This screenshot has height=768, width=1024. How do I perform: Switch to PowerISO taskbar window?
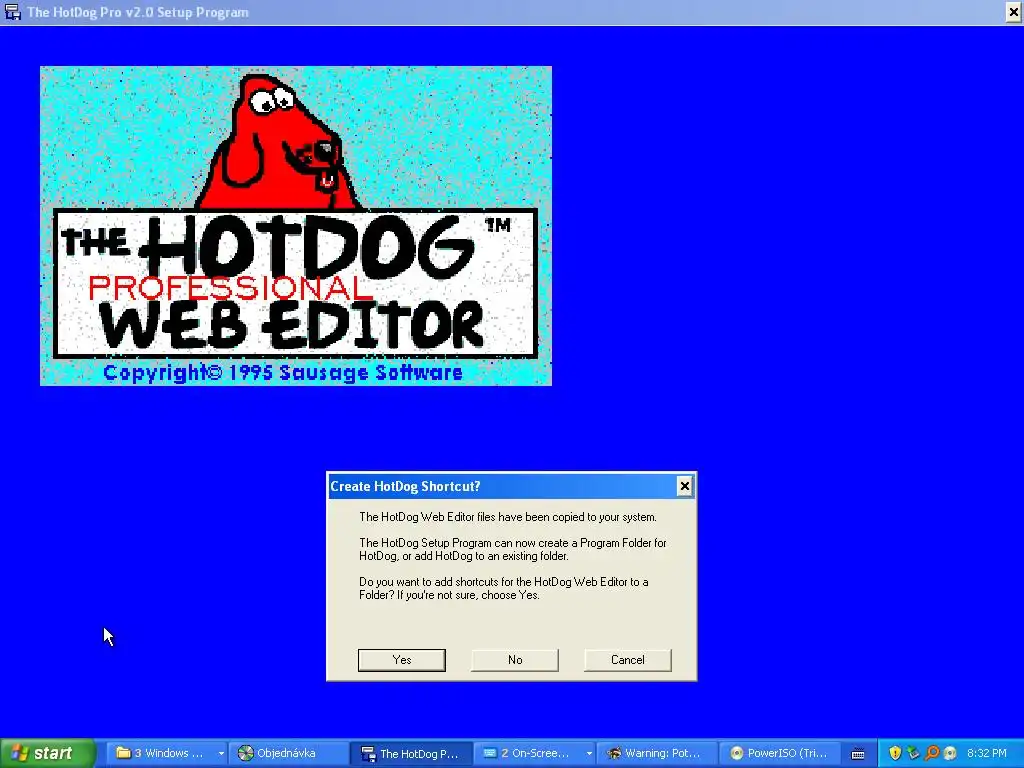tap(780, 753)
